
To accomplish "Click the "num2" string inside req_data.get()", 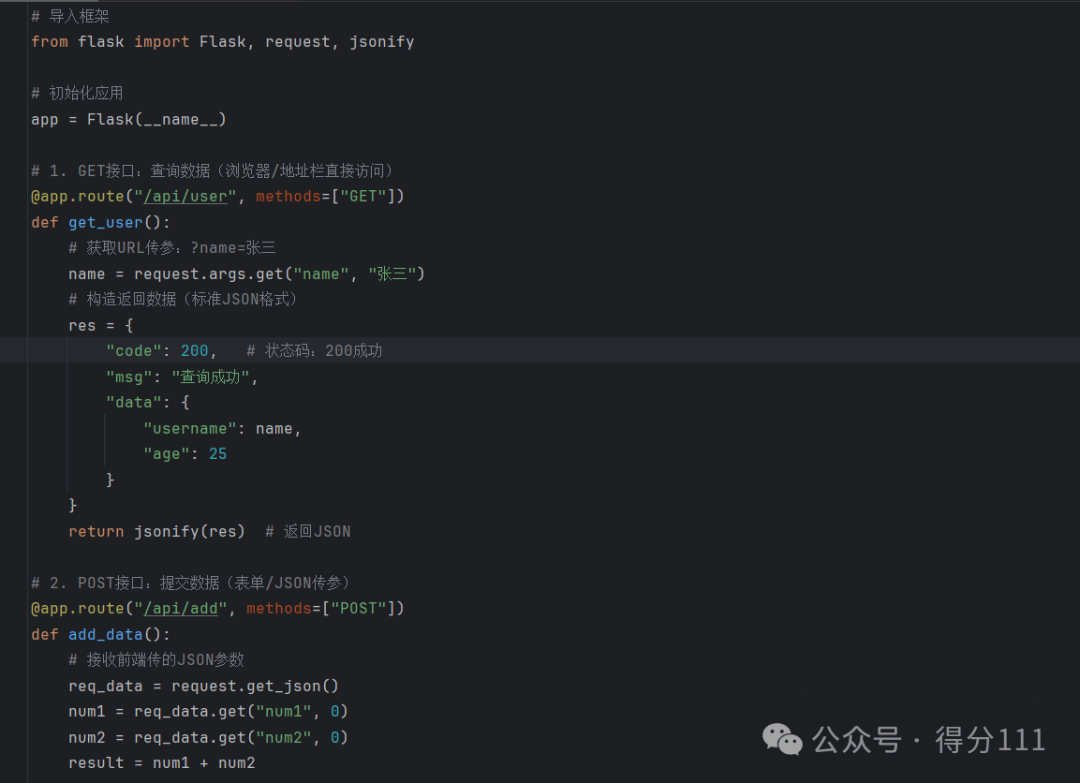I will pyautogui.click(x=284, y=738).
